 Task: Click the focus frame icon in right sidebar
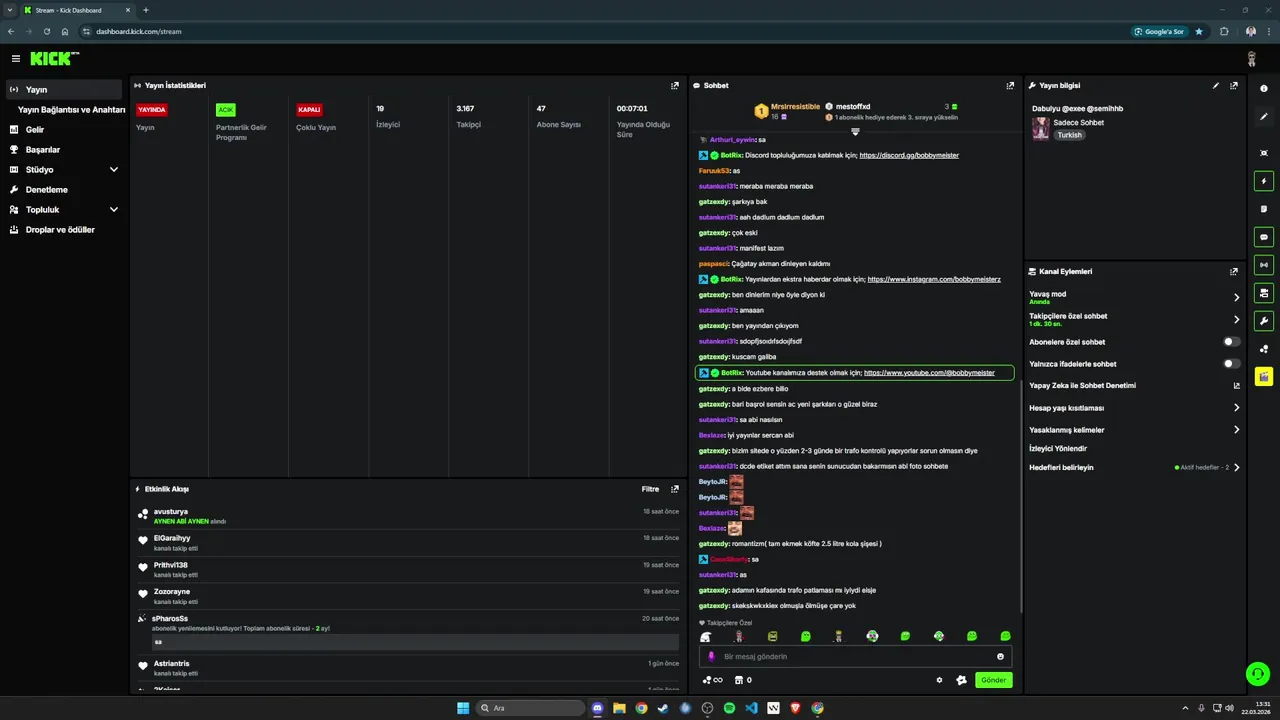pyautogui.click(x=1264, y=153)
